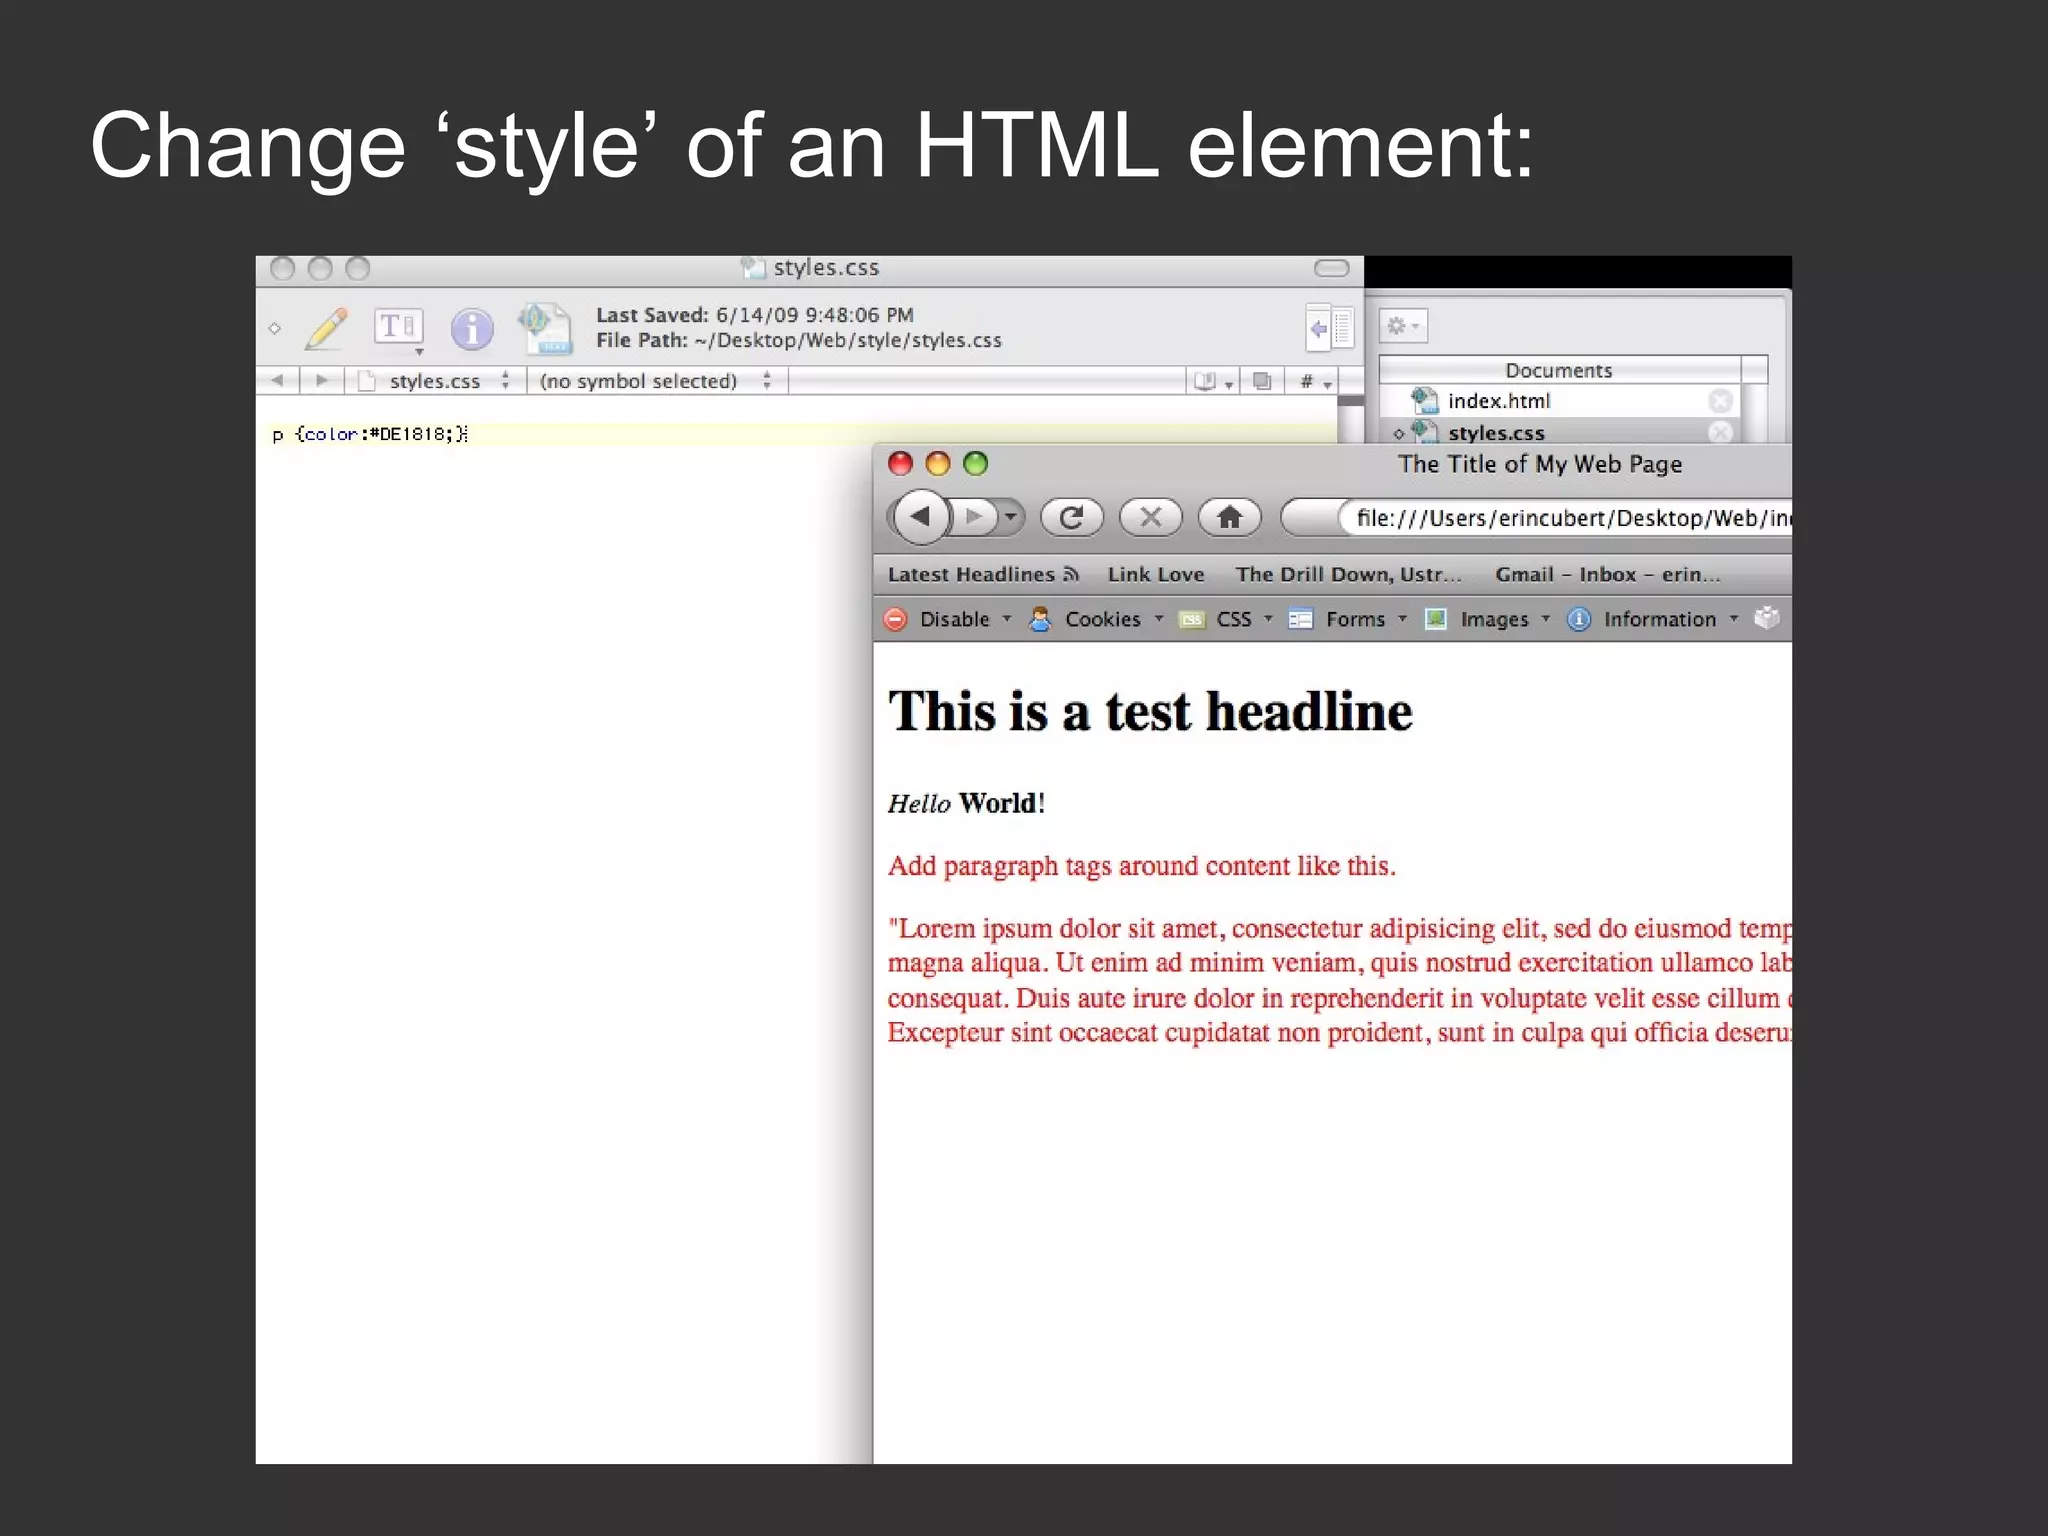
Task: Click the editor vertical scrollbar in styles.css window
Action: [x=1351, y=418]
